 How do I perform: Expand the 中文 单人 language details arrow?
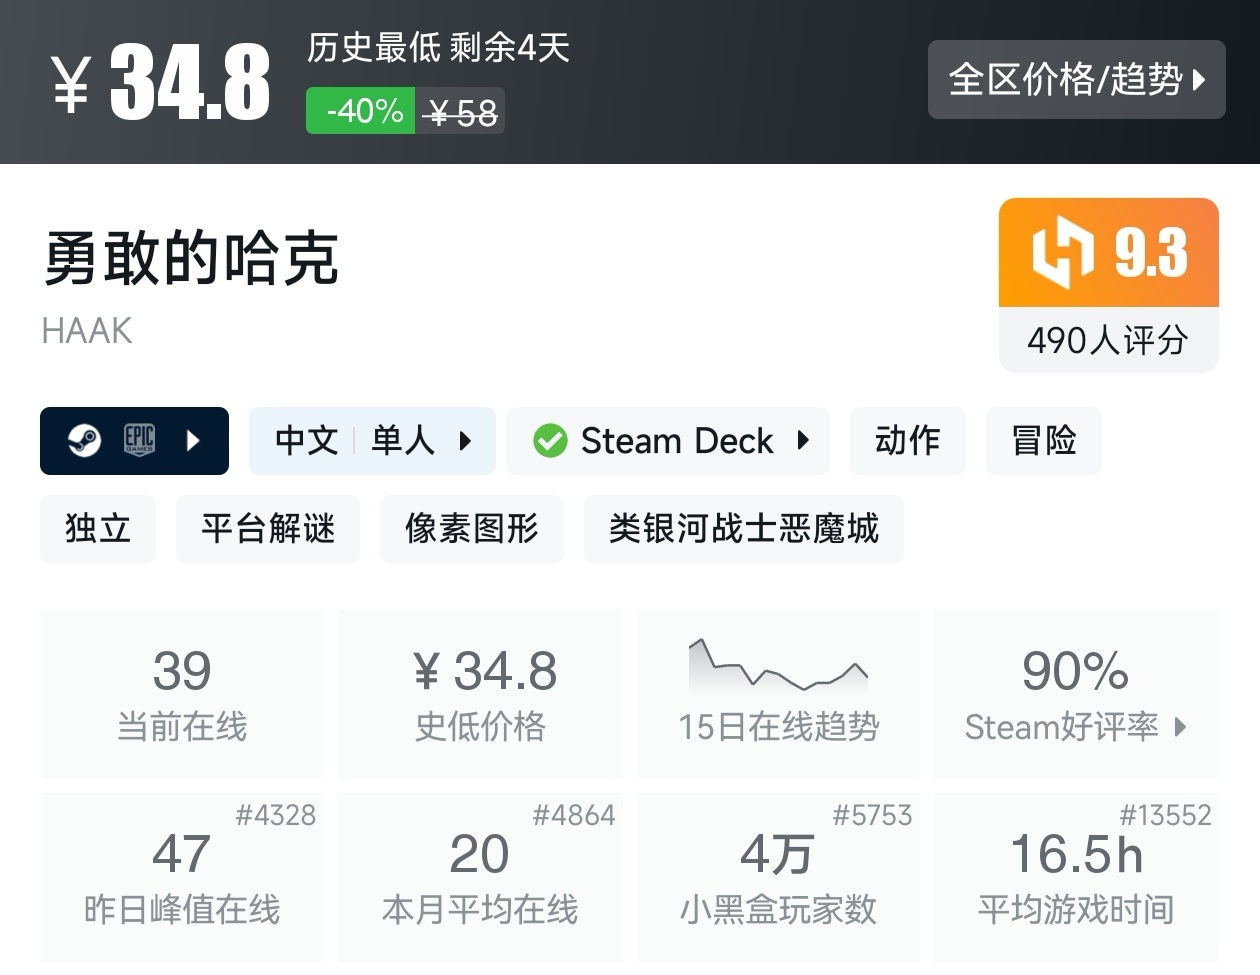465,440
